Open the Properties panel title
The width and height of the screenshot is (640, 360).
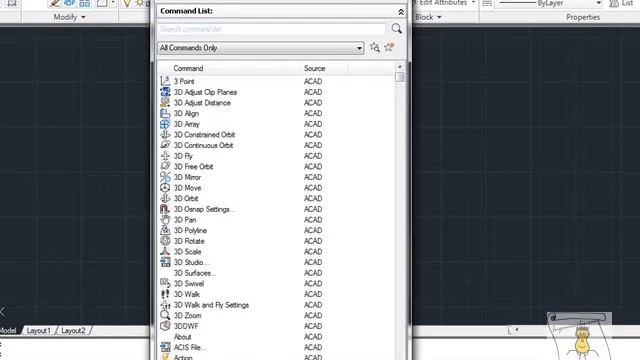point(583,17)
